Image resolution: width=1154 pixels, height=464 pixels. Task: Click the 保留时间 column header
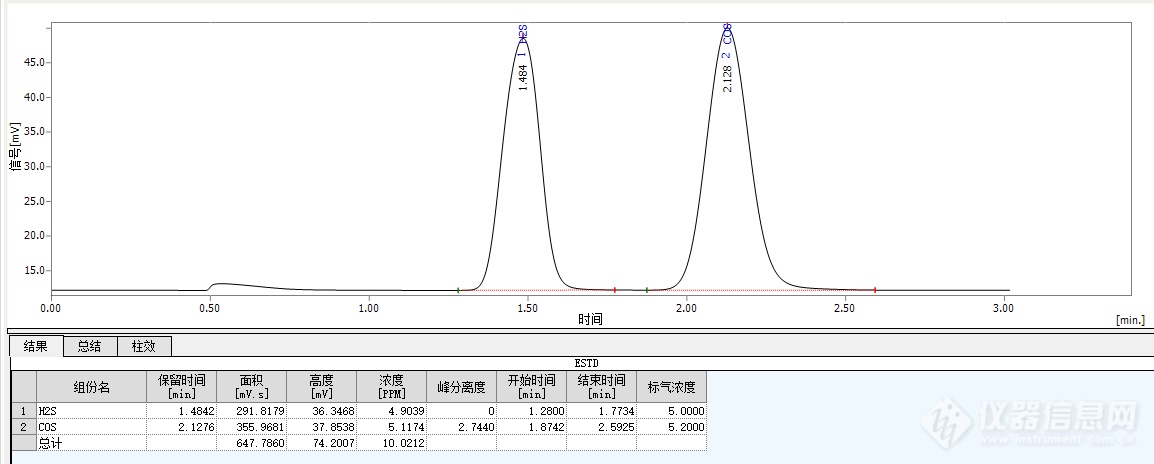[x=181, y=387]
